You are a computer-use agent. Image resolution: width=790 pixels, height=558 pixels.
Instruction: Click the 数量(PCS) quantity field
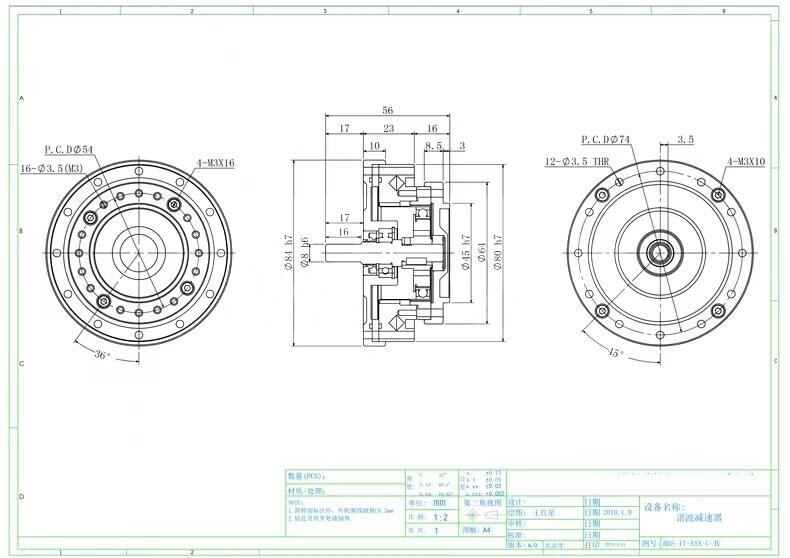(320, 477)
